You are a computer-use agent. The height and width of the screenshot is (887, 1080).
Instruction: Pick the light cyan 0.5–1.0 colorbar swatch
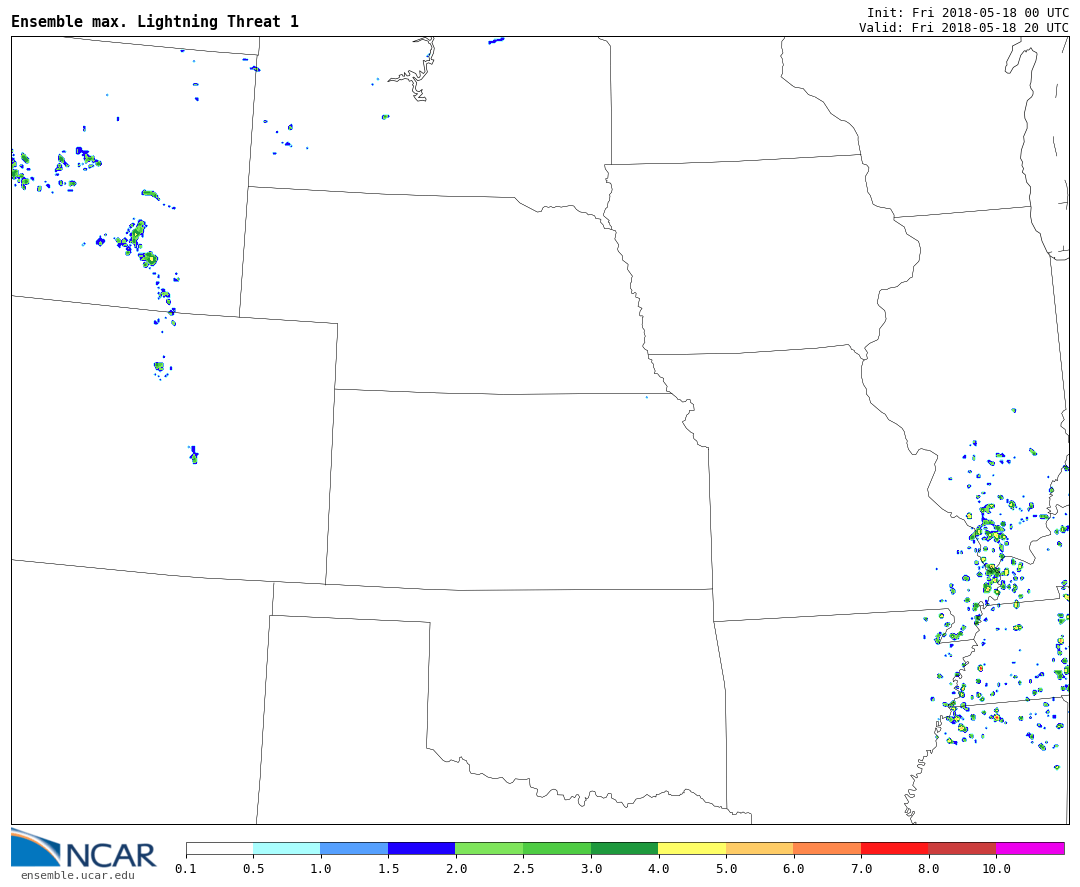(287, 848)
